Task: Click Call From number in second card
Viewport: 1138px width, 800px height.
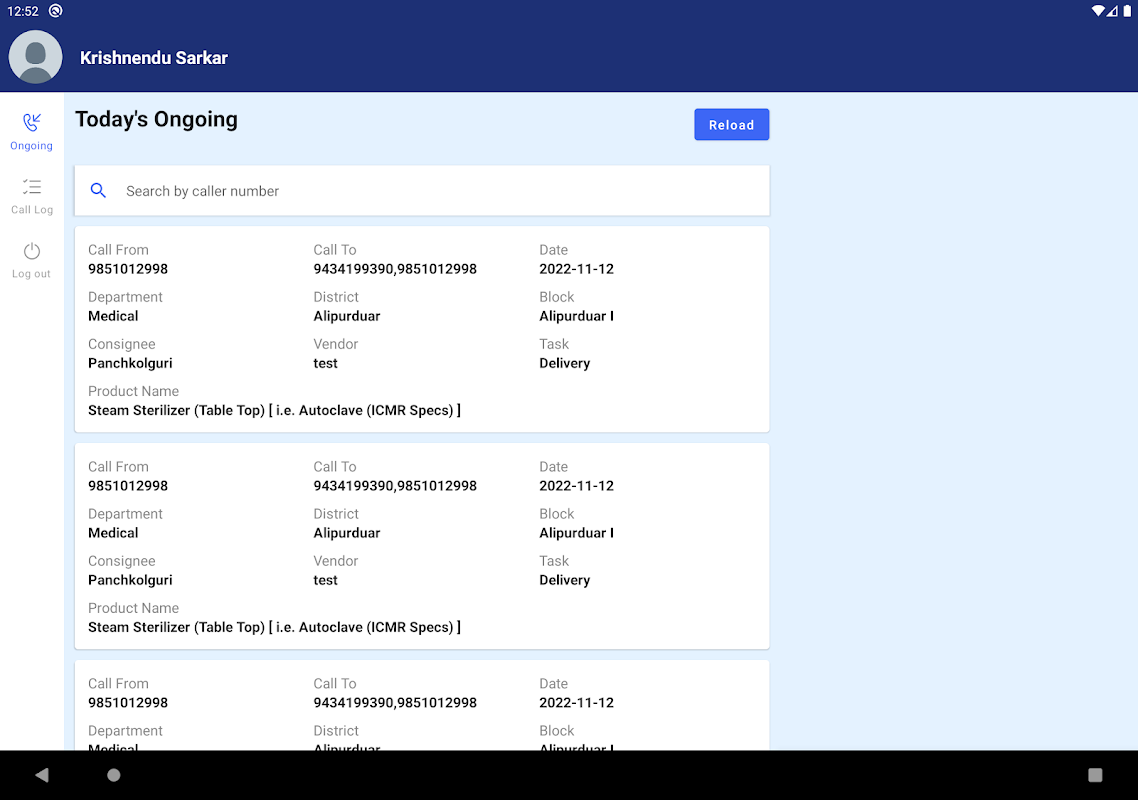Action: pos(128,486)
